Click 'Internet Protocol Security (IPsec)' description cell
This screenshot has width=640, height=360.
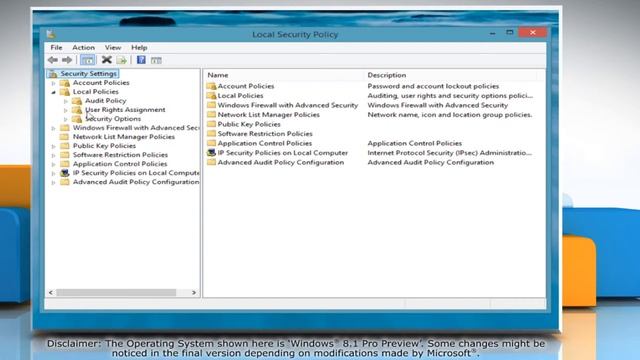pos(450,153)
